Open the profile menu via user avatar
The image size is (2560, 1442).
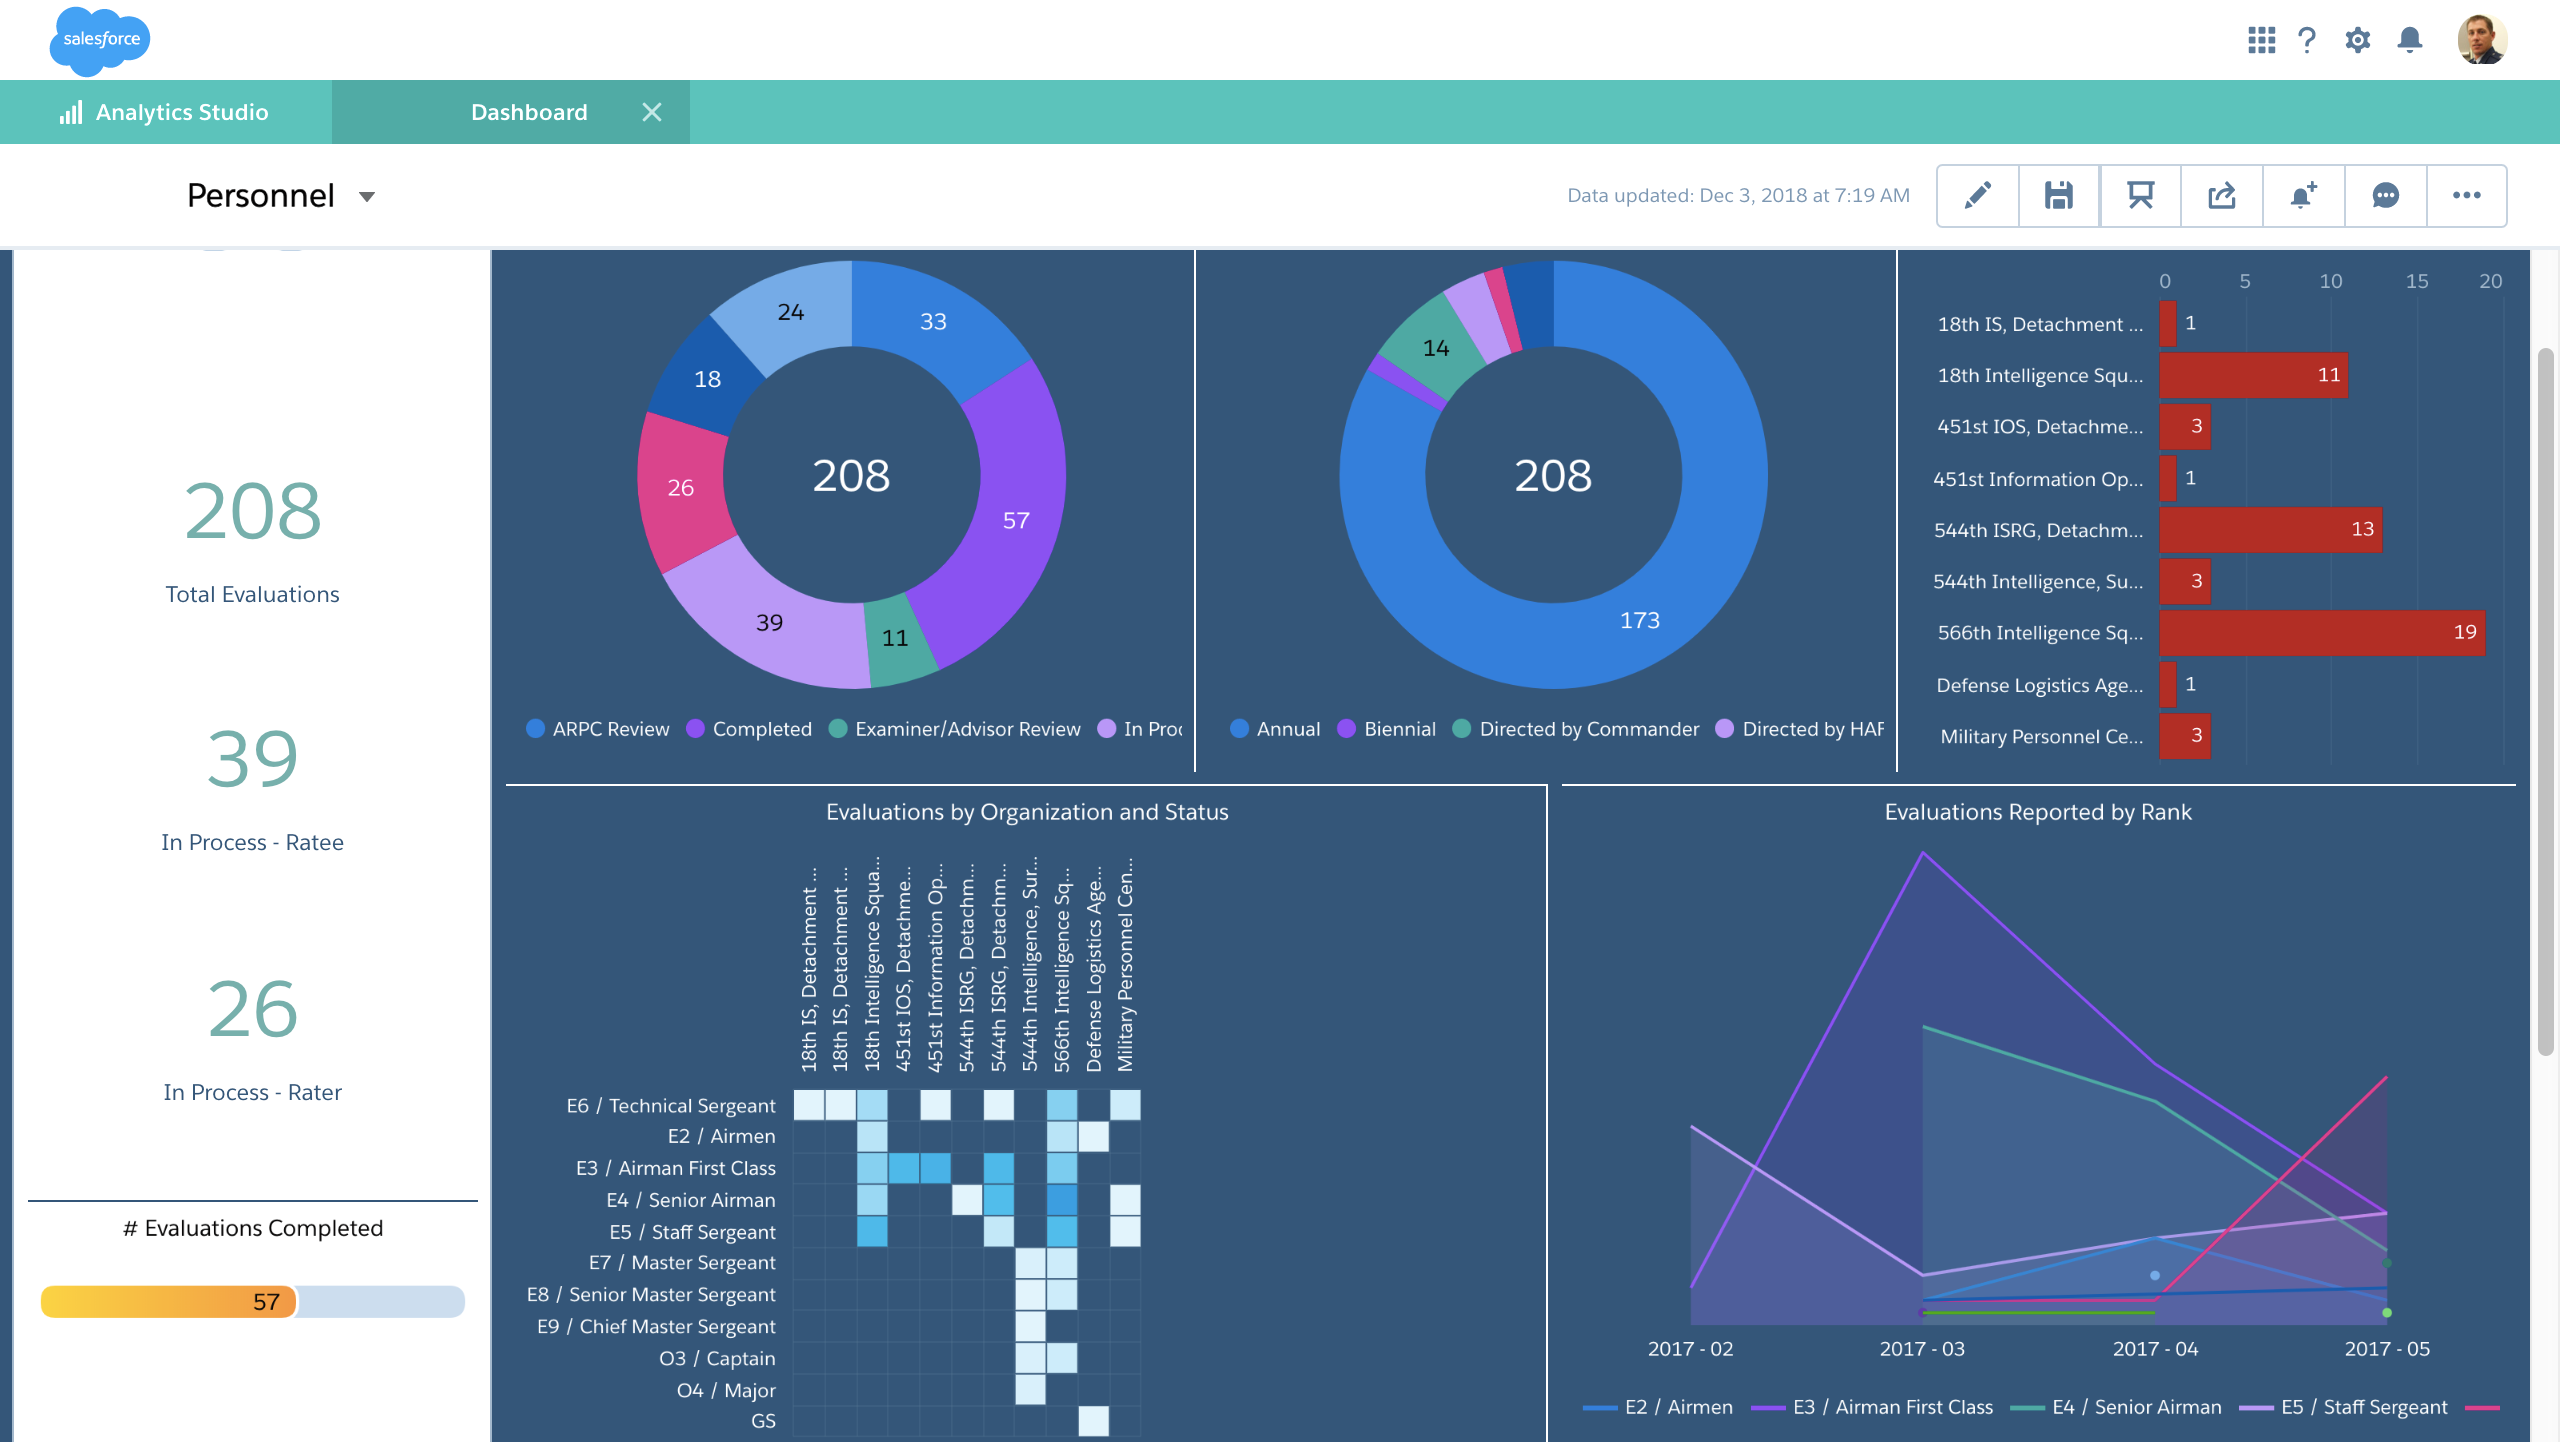[2483, 40]
